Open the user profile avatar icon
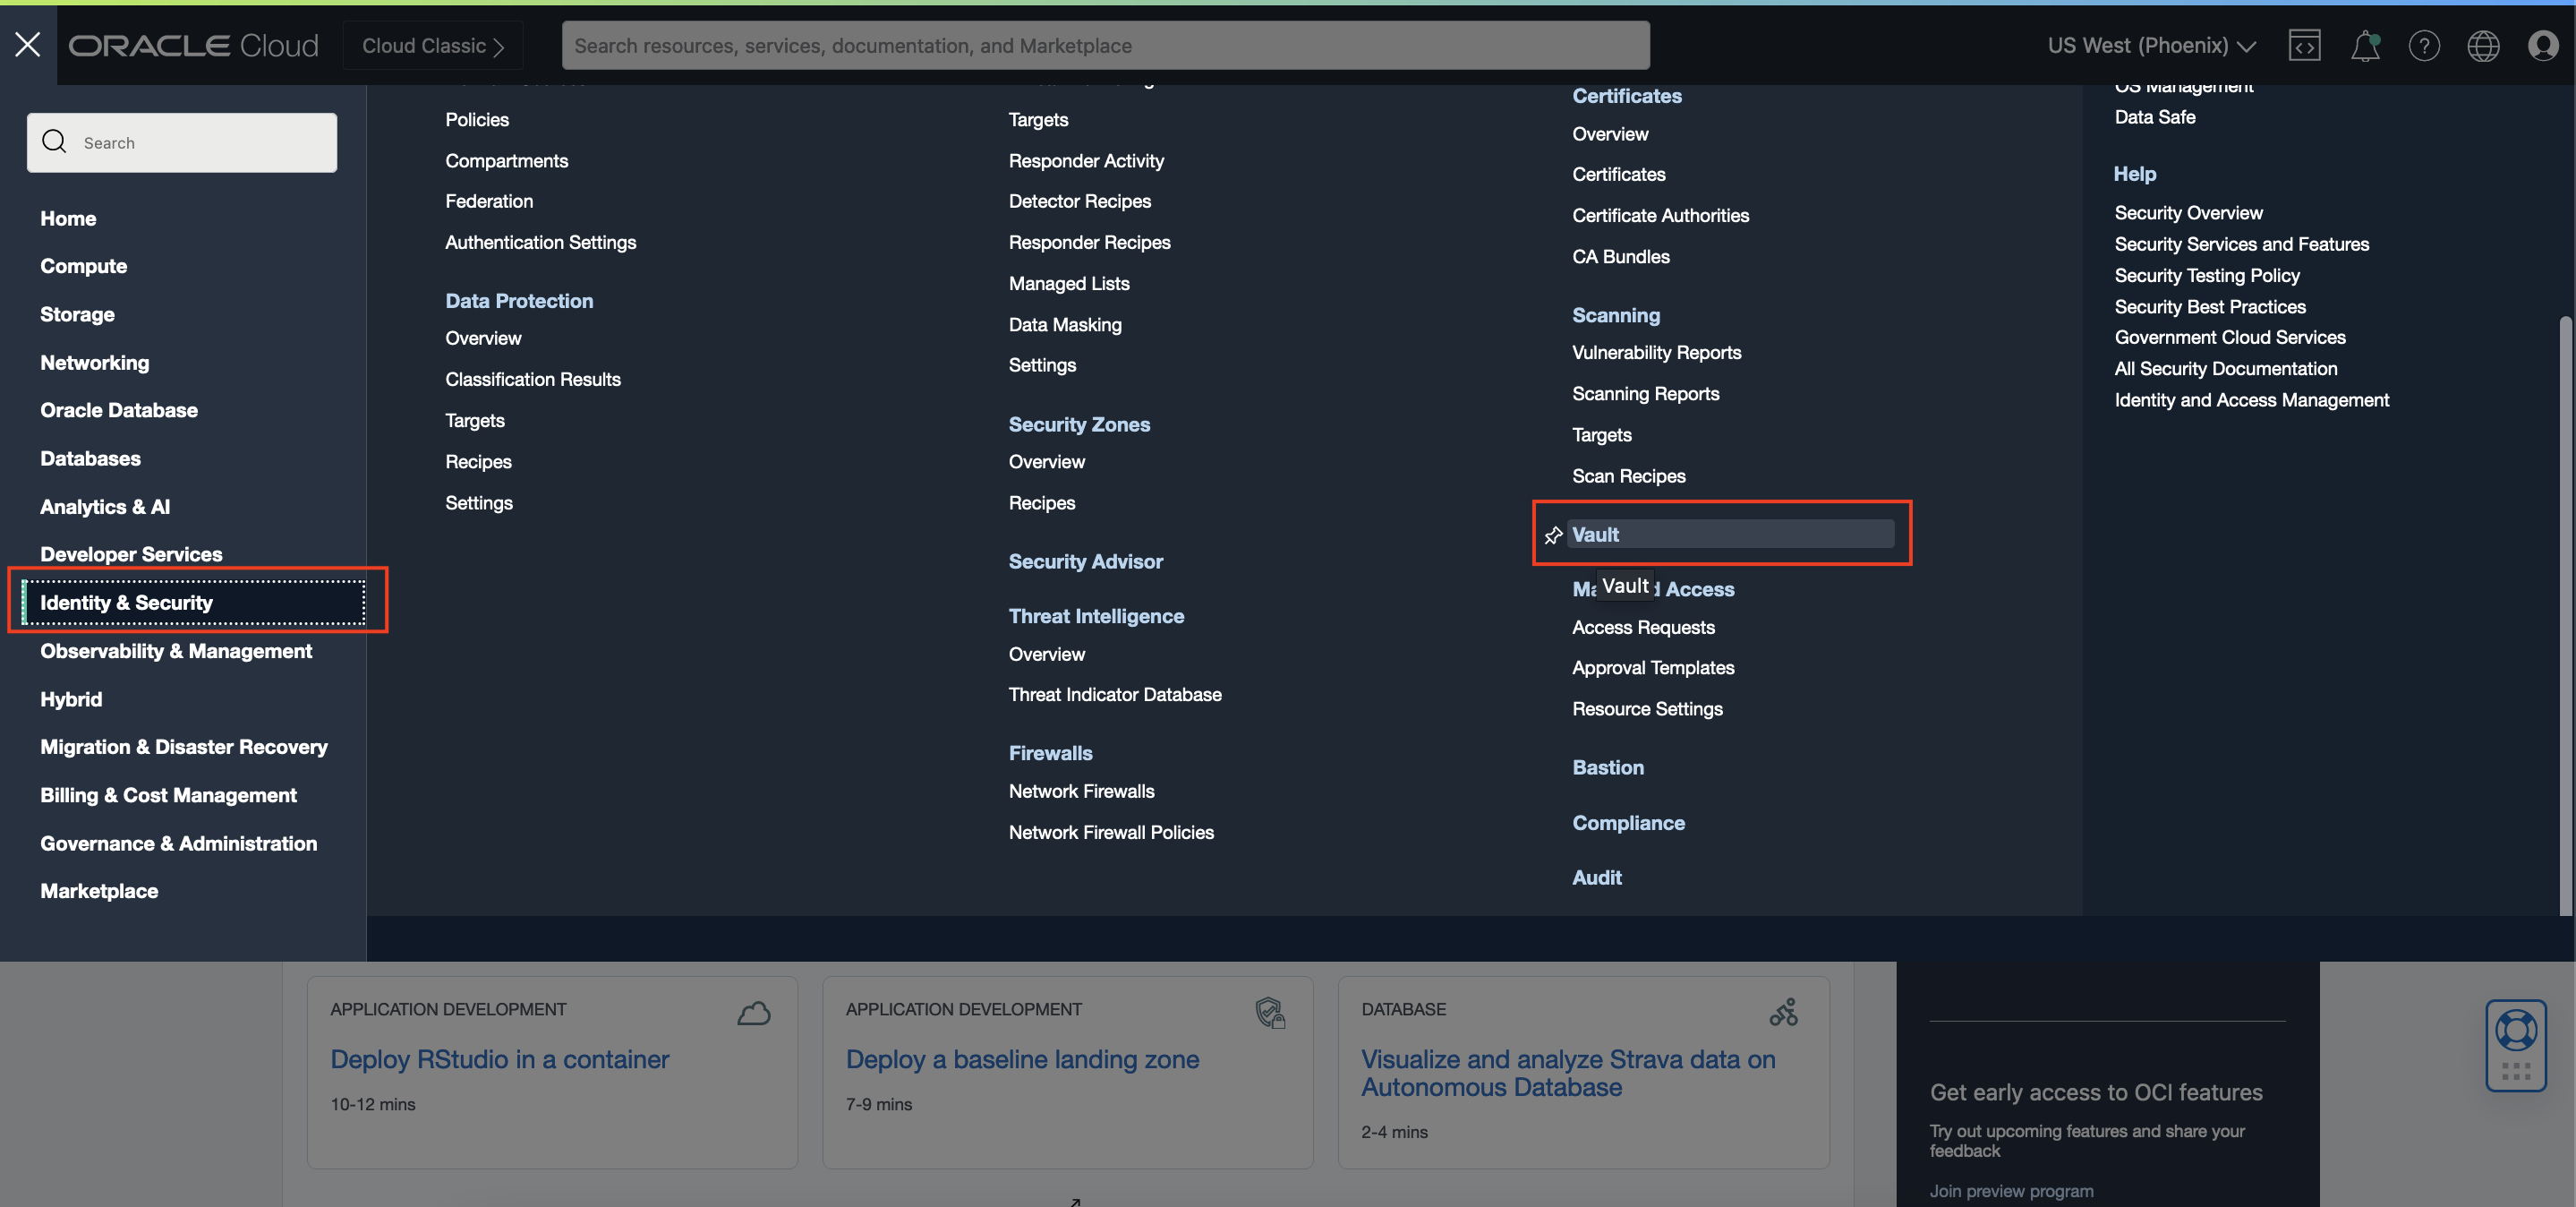Viewport: 2576px width, 1207px height. (2542, 45)
